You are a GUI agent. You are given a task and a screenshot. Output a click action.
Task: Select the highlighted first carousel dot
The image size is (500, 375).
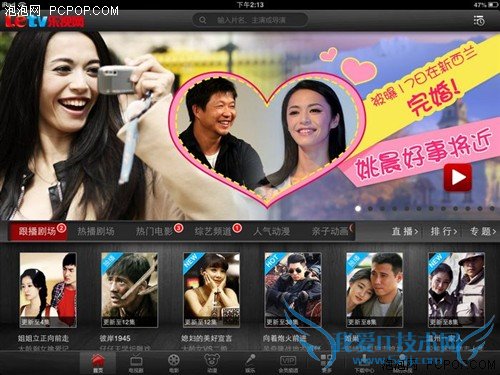(358, 208)
